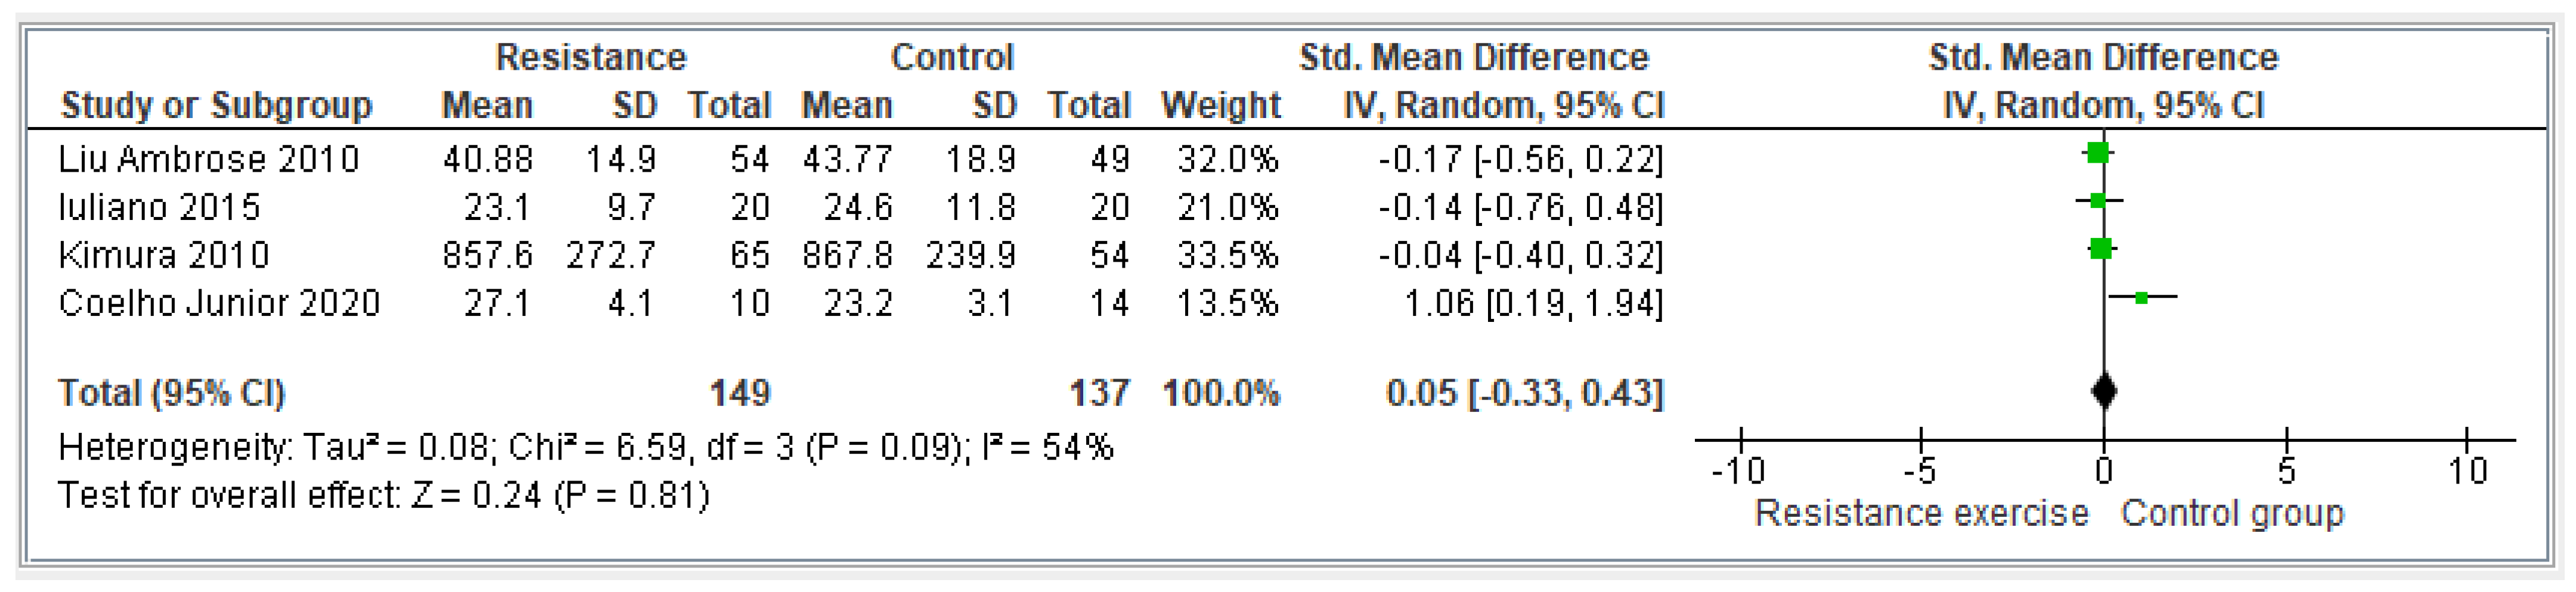
Task: Select the Iuliano 2015 study name
Action: (x=159, y=207)
